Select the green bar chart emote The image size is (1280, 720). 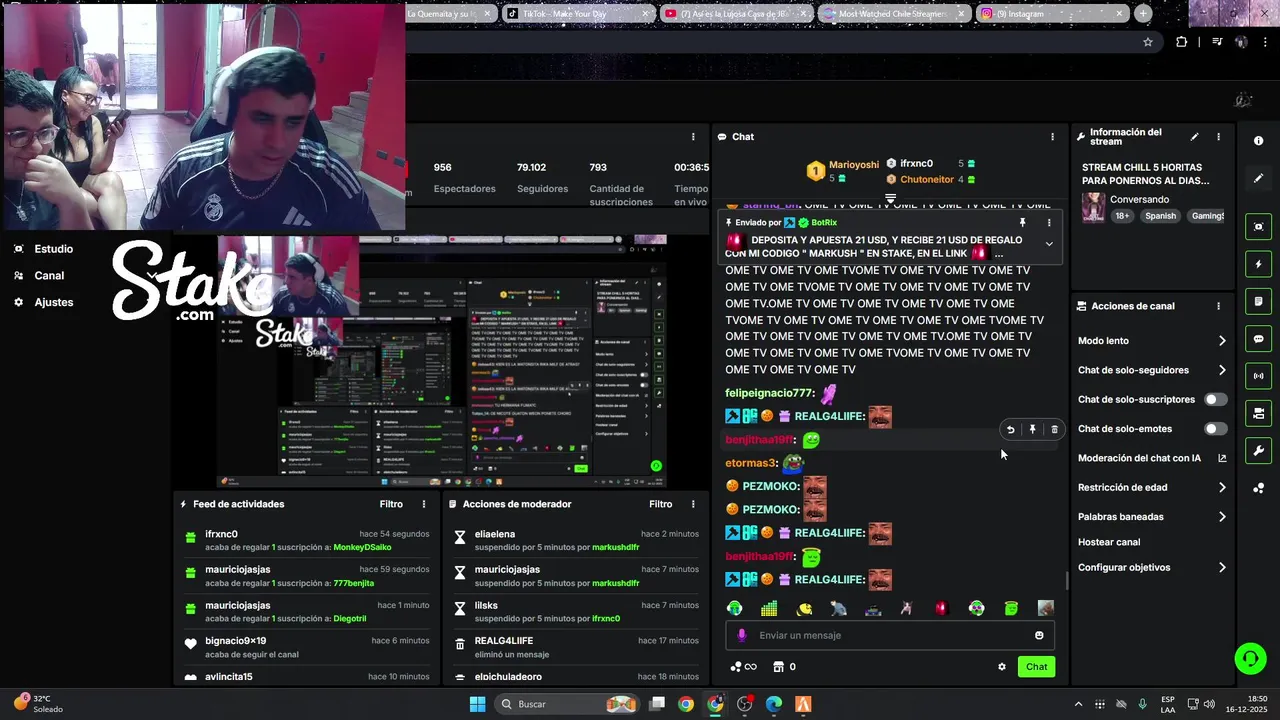tap(769, 608)
